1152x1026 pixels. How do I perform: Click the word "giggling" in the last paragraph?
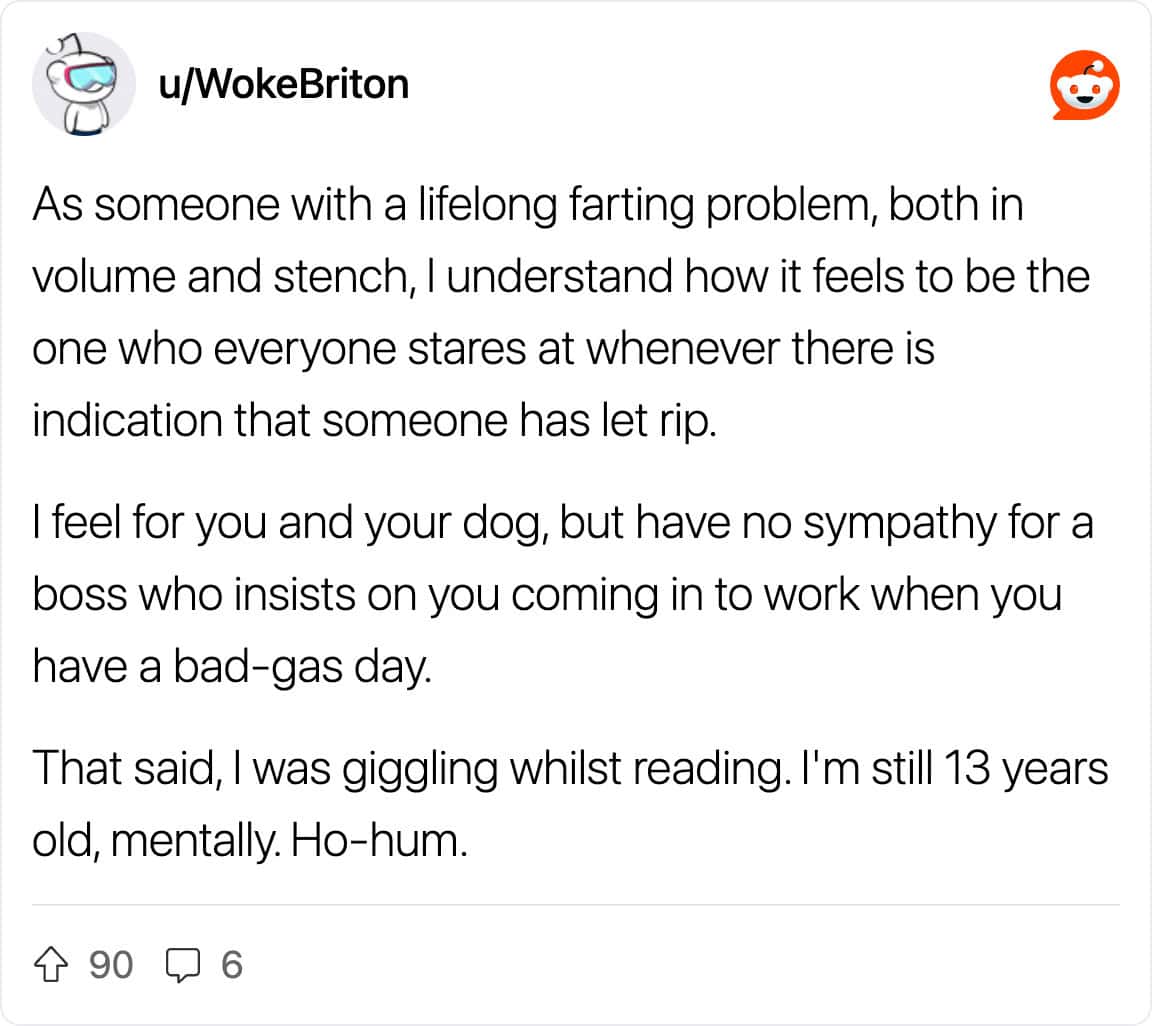(420, 770)
